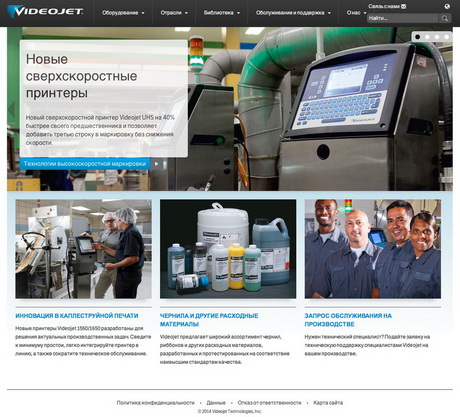Click the Связь с нами link

tap(384, 6)
